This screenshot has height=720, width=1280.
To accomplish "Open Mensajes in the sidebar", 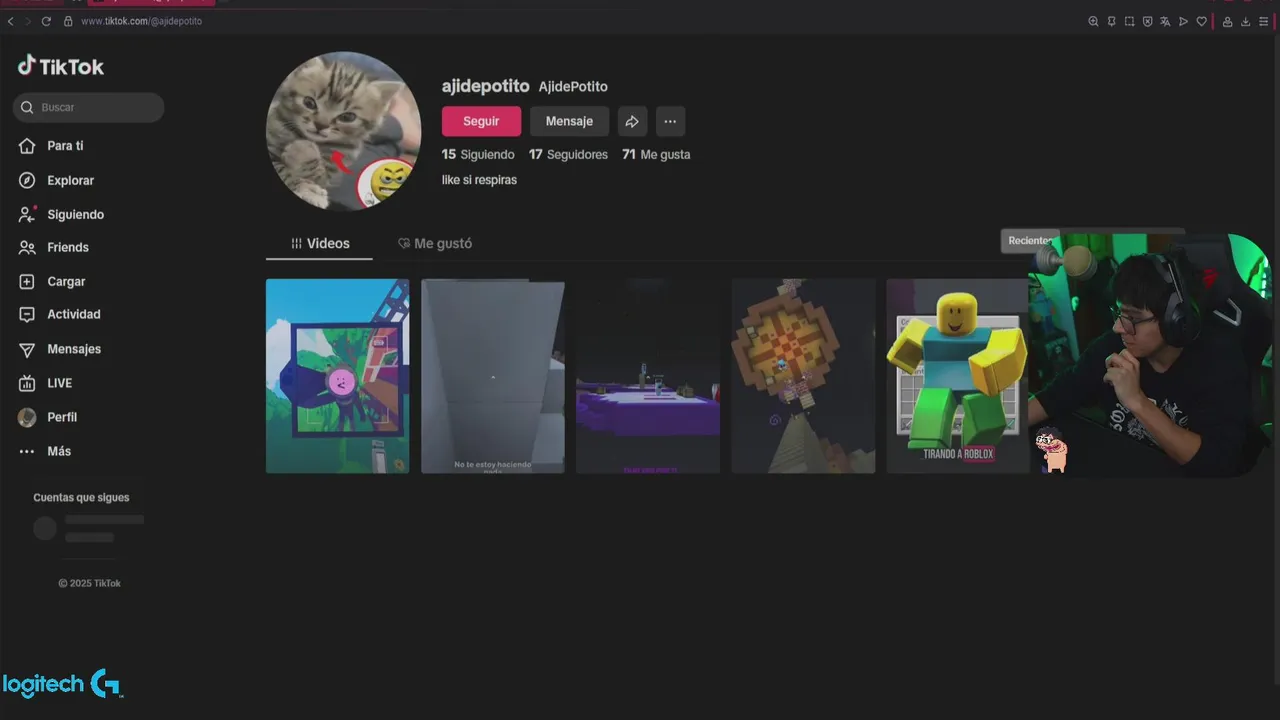I will tap(74, 349).
